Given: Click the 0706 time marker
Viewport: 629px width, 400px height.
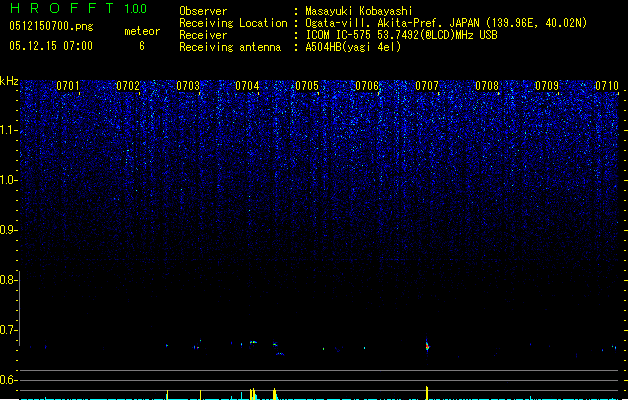Looking at the screenshot, I should pyautogui.click(x=367, y=85).
